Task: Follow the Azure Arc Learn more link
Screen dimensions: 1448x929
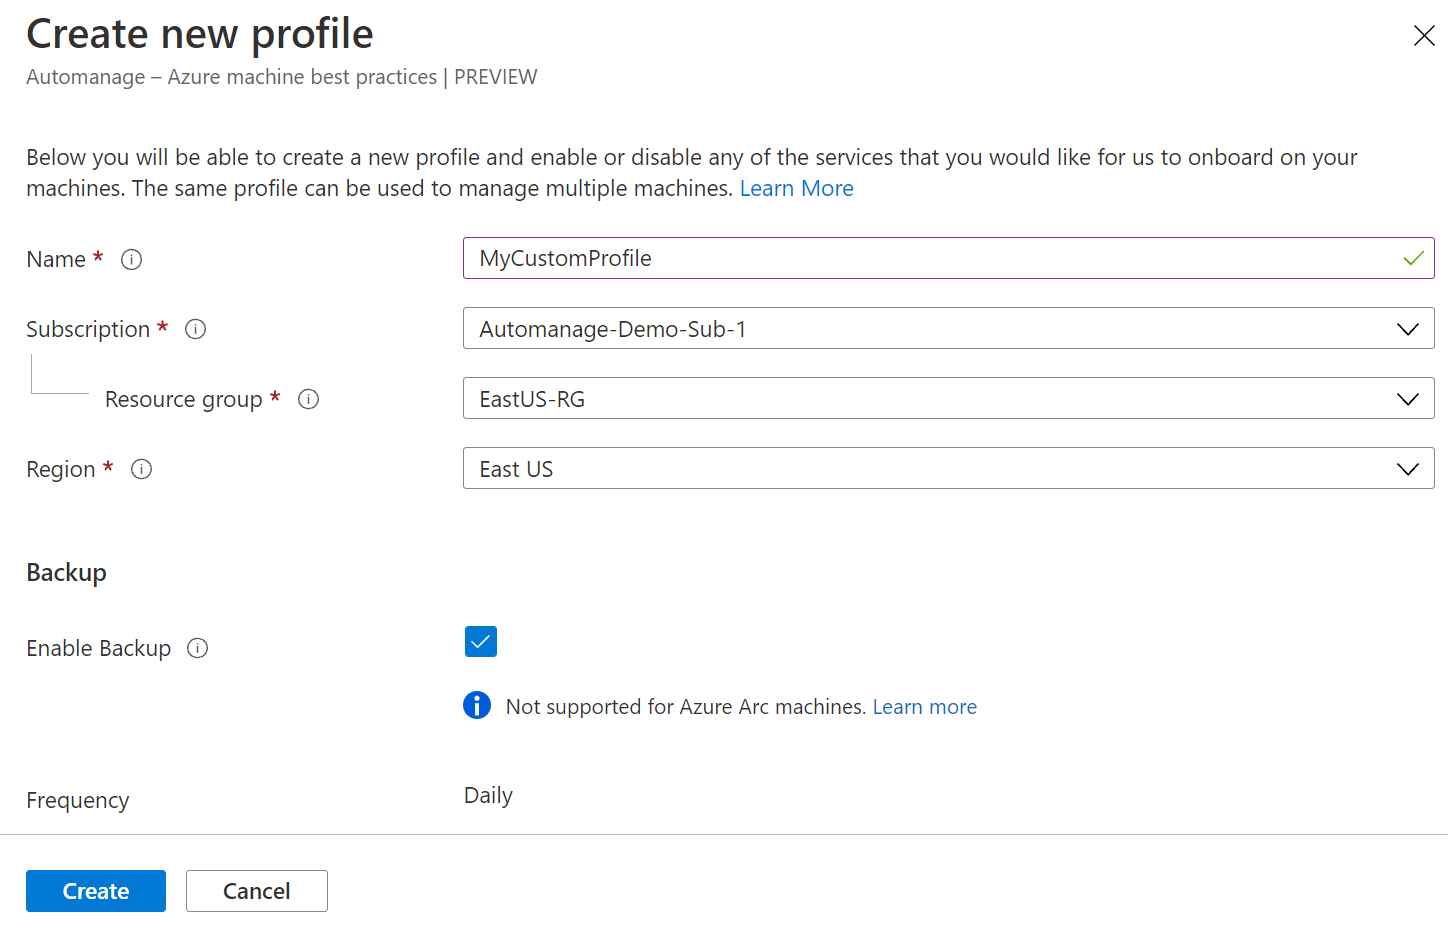Action: [924, 707]
